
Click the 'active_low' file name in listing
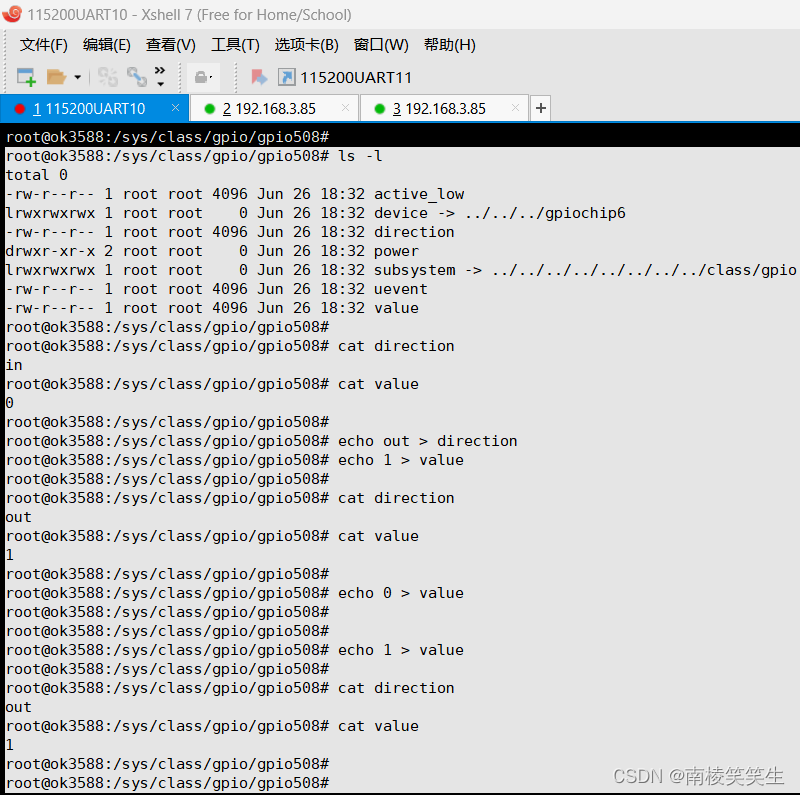click(x=419, y=194)
